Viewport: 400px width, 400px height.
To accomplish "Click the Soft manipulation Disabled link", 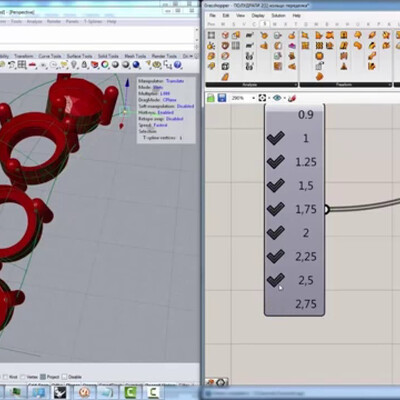I will [185, 106].
